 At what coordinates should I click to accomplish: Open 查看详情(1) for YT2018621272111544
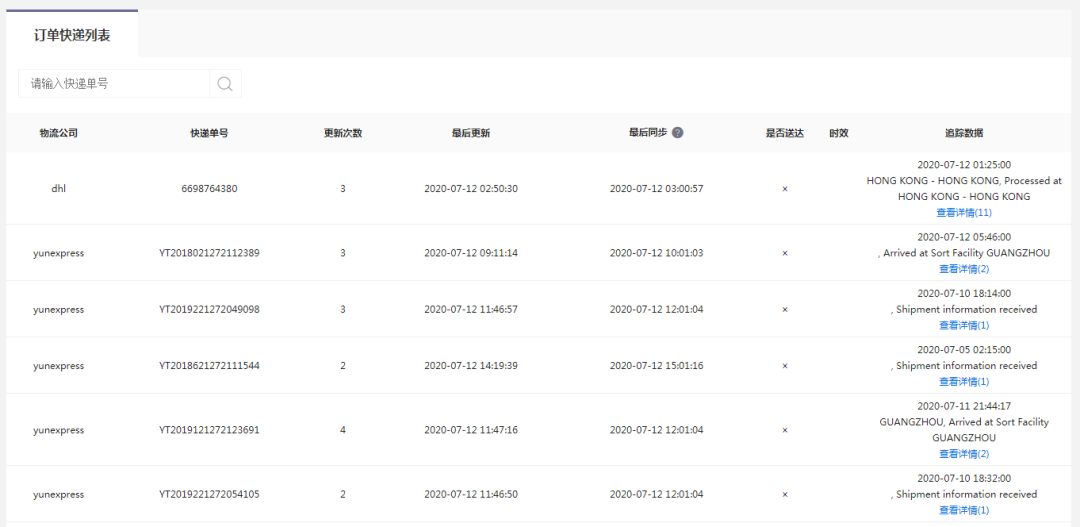(964, 382)
